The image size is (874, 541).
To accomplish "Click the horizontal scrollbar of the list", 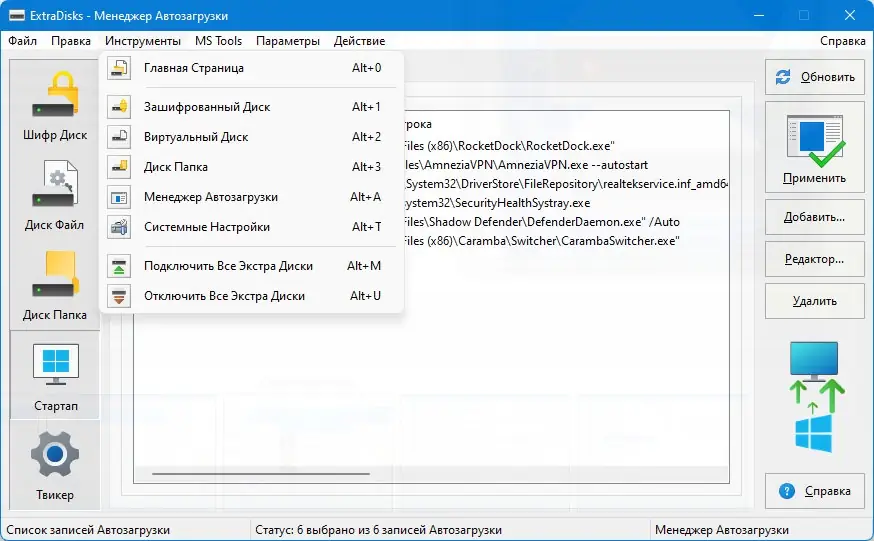I will [x=261, y=474].
